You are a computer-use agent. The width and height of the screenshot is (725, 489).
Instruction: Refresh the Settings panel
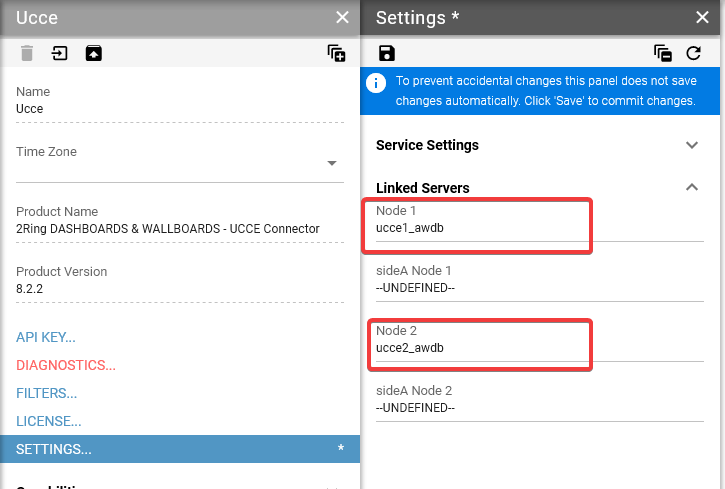click(x=694, y=53)
